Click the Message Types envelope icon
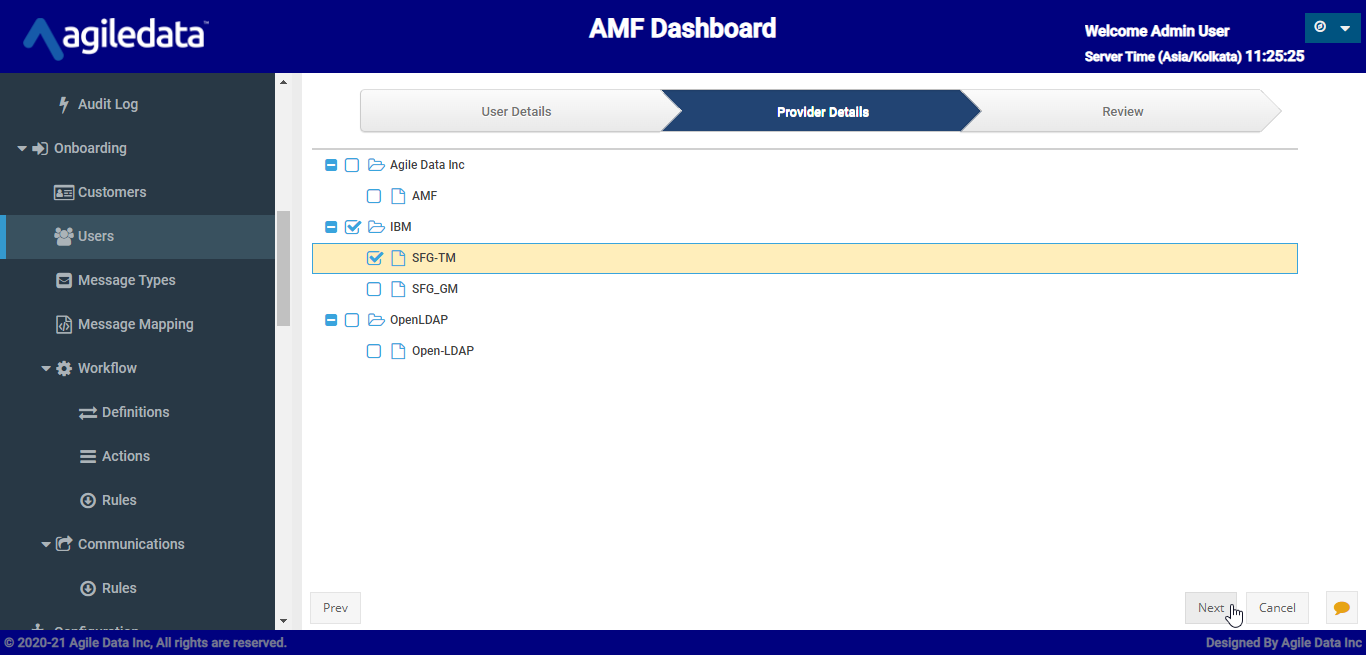The width and height of the screenshot is (1366, 655). coord(64,280)
